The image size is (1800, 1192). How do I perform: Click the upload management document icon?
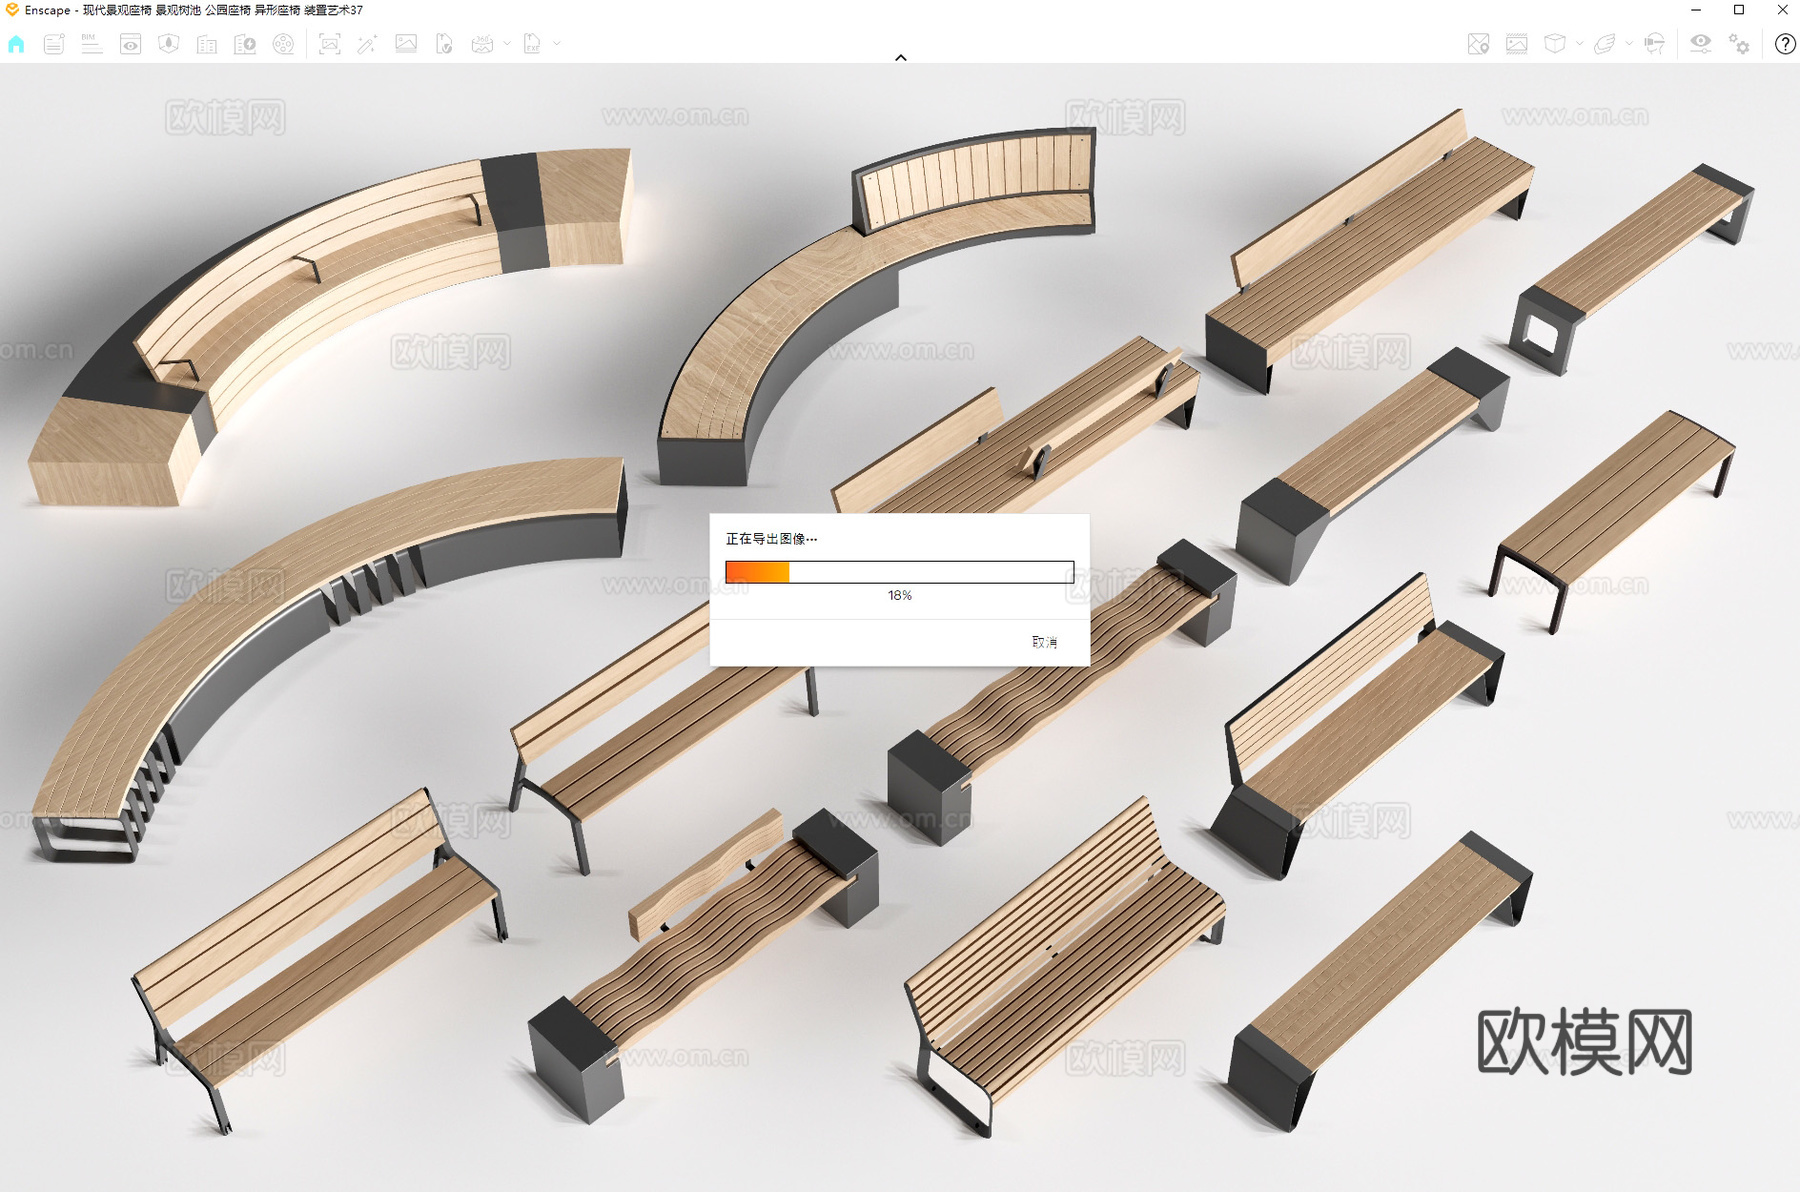444,44
